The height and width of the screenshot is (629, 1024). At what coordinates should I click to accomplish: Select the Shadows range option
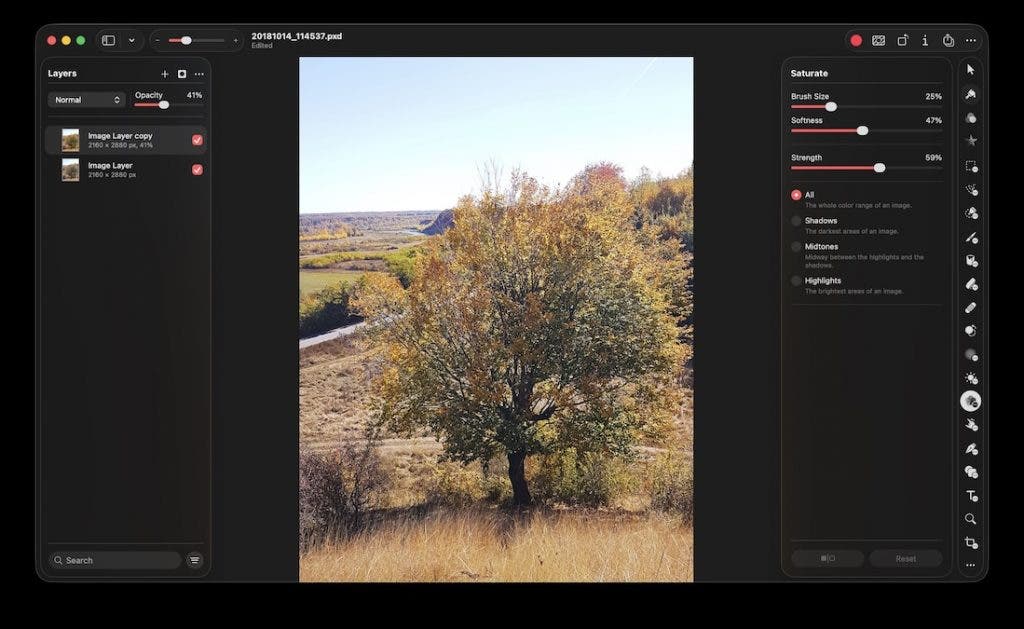[x=796, y=221]
